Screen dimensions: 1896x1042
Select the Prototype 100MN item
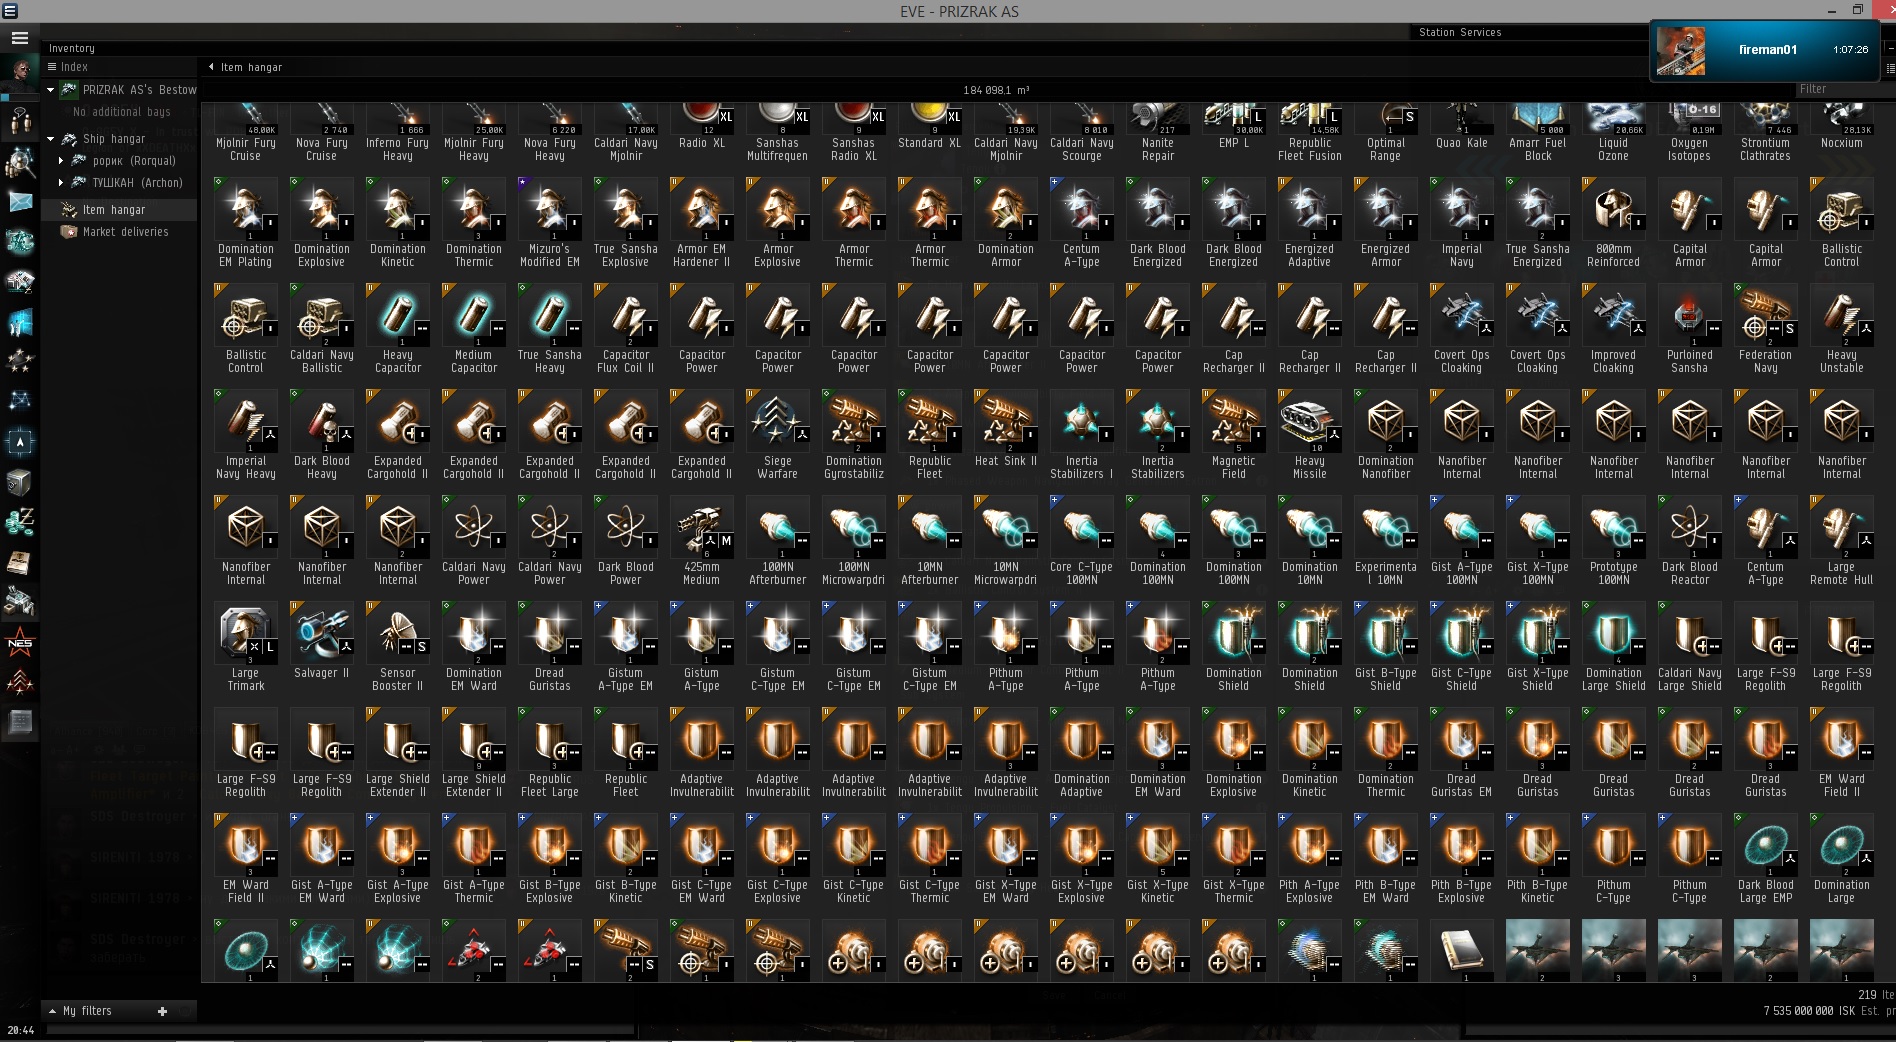click(1614, 540)
